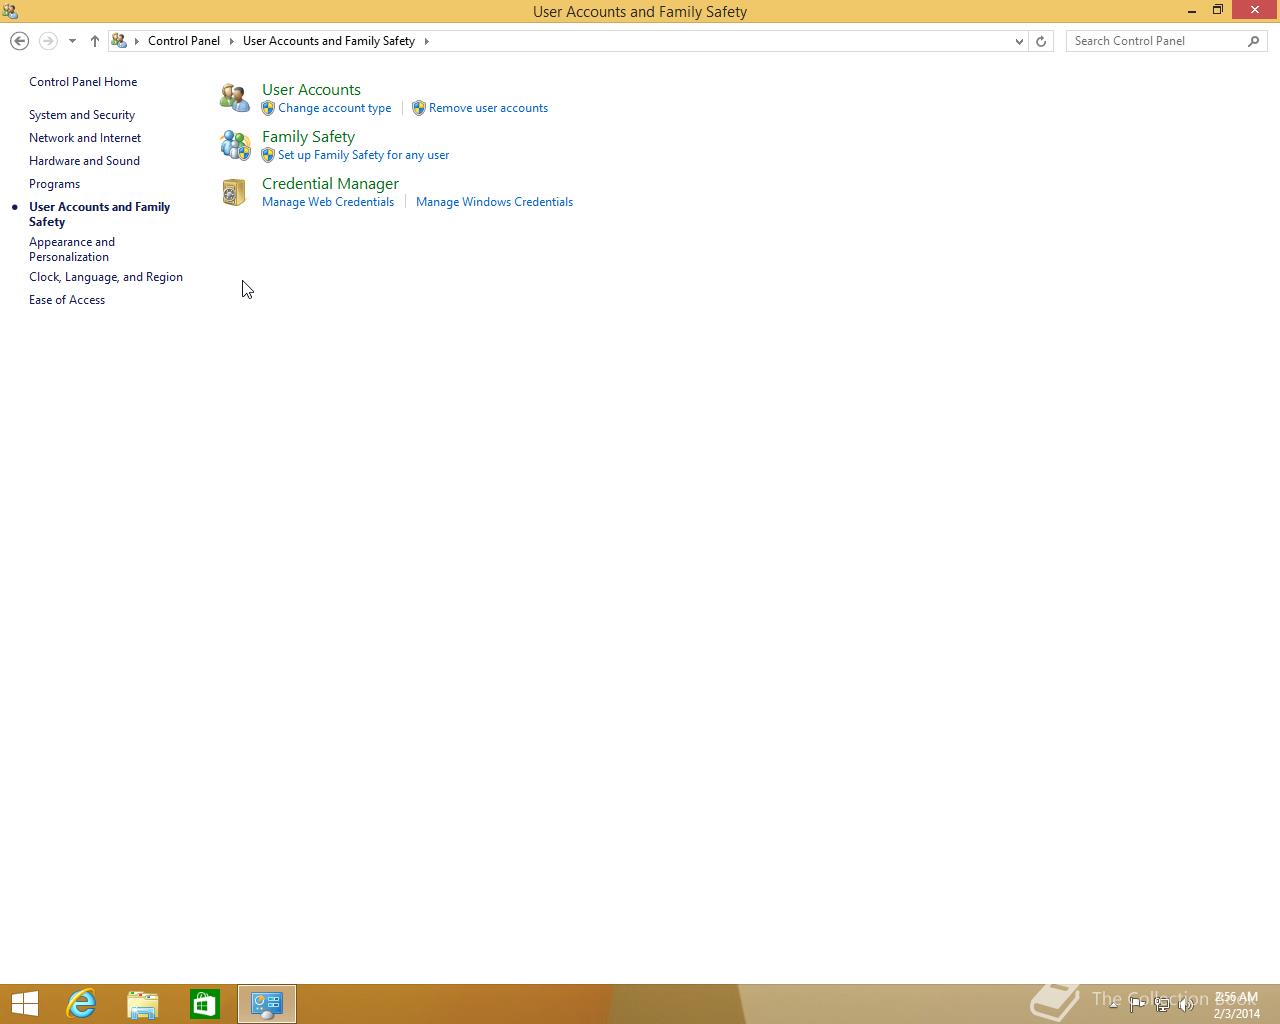This screenshot has height=1024, width=1280.
Task: Open File Explorer from taskbar
Action: click(143, 1004)
